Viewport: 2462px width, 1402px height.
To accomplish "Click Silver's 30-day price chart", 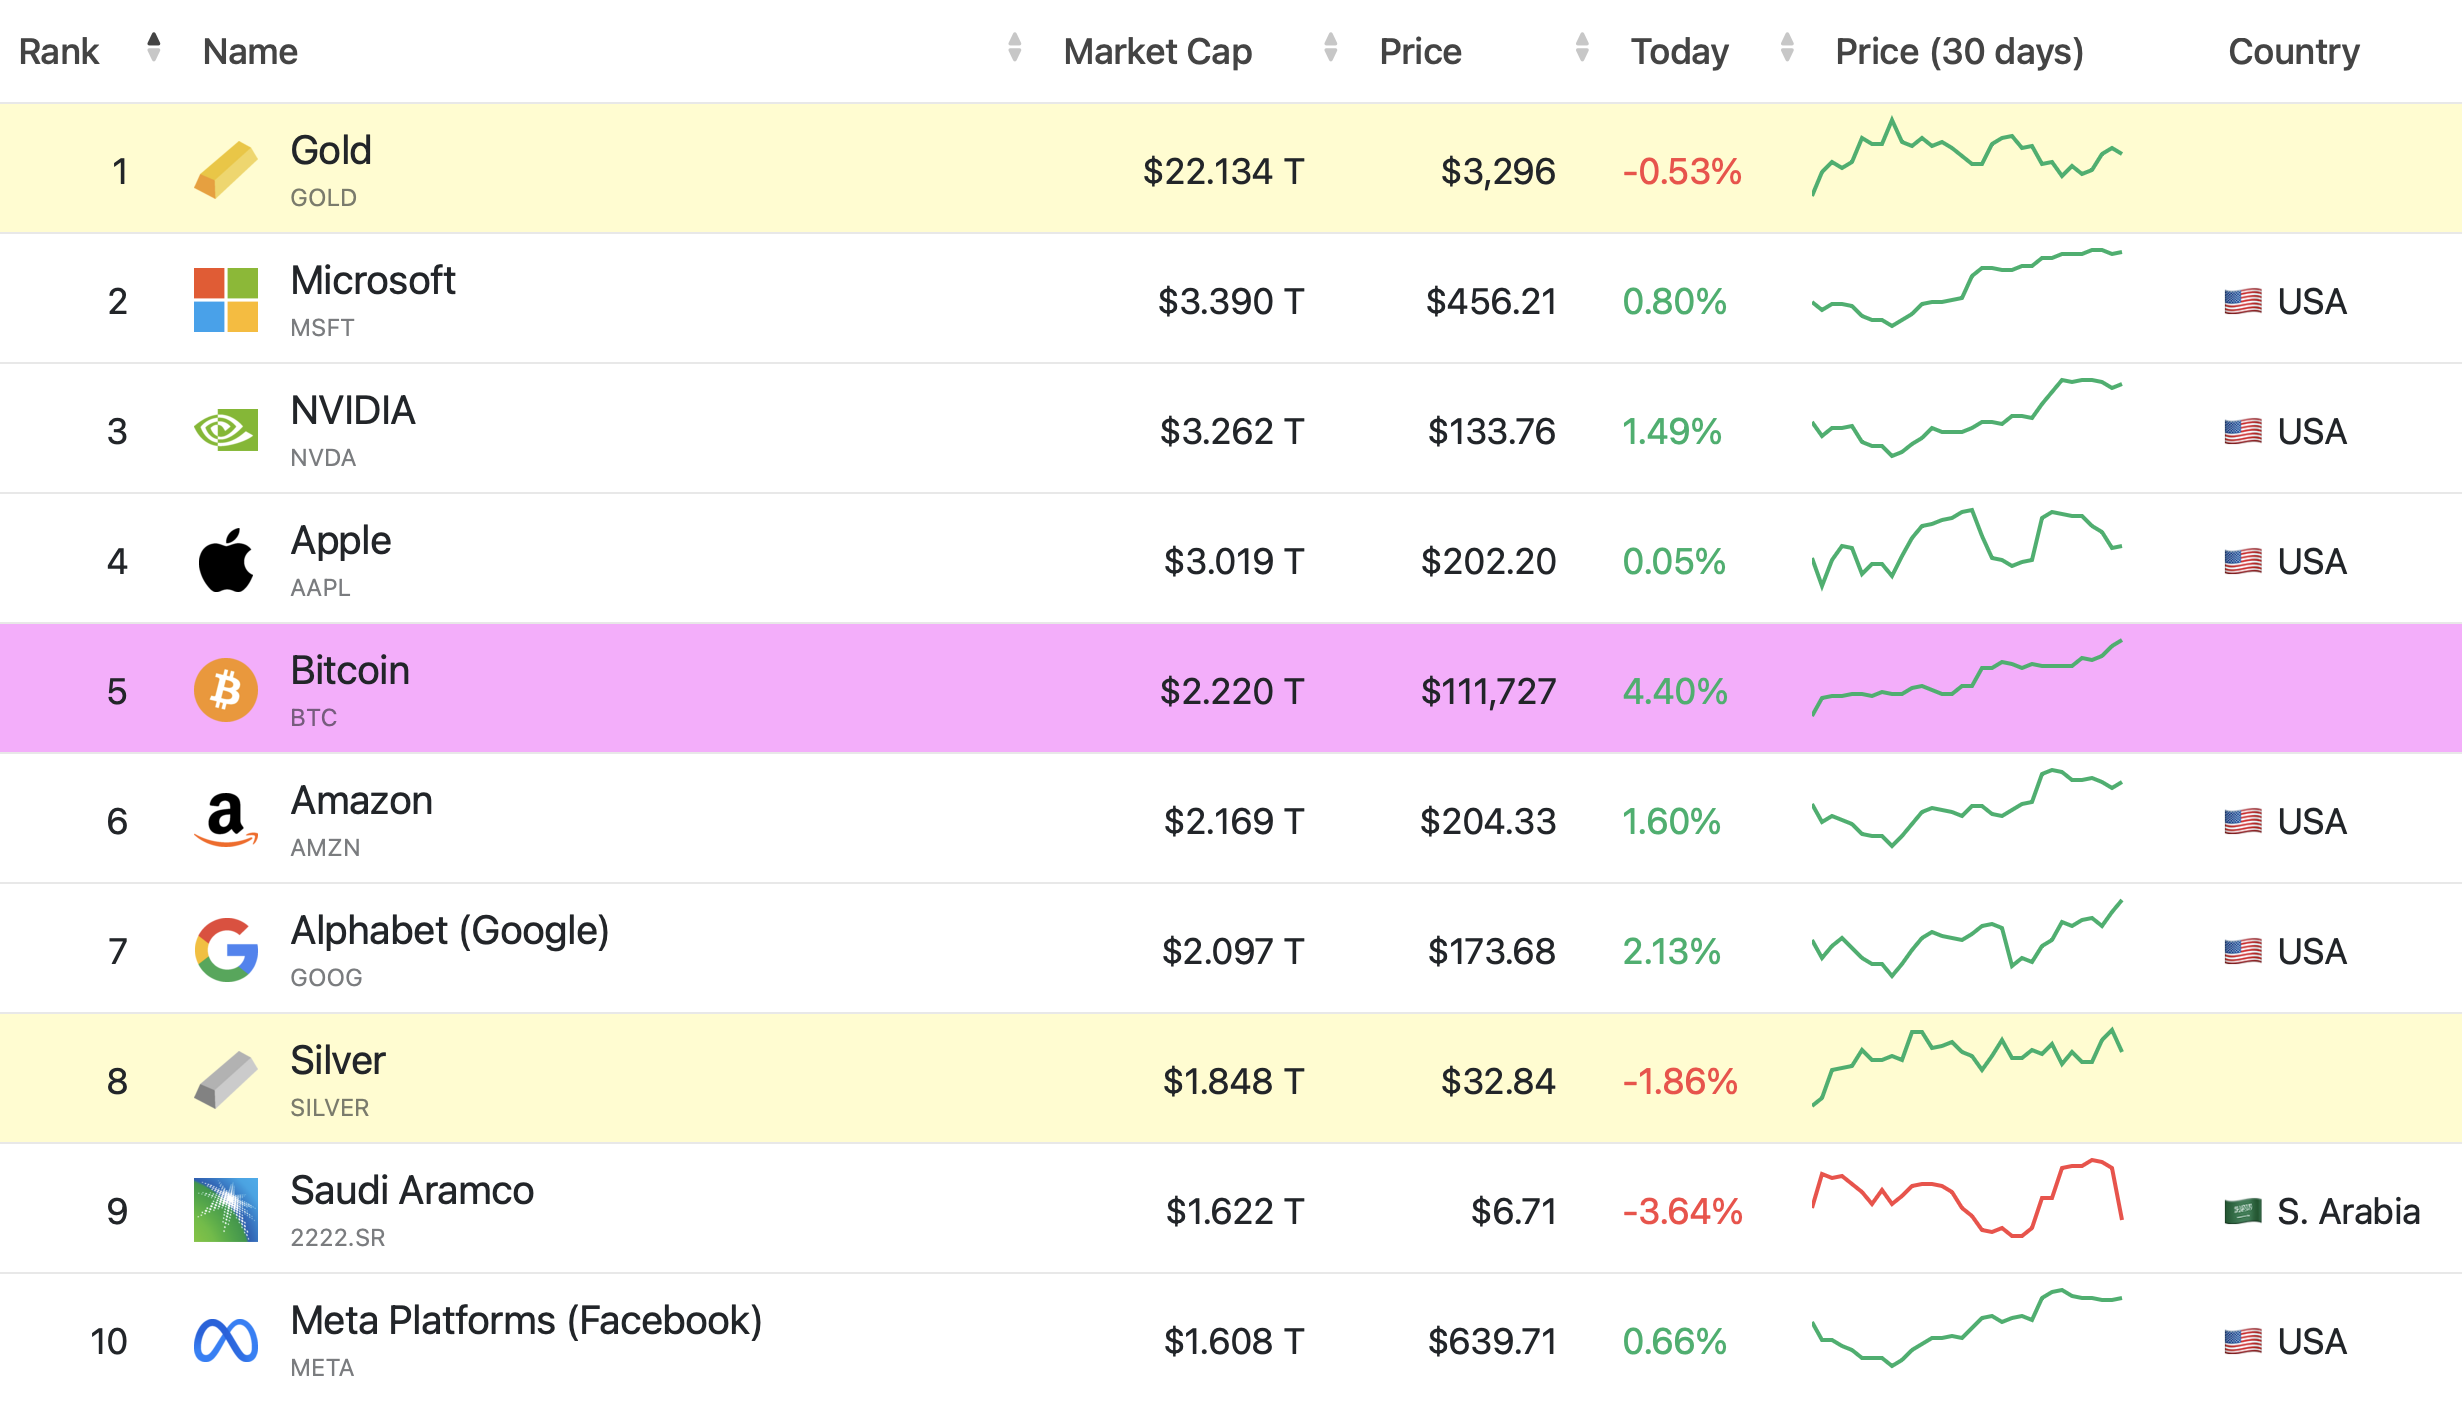I will [1967, 1067].
